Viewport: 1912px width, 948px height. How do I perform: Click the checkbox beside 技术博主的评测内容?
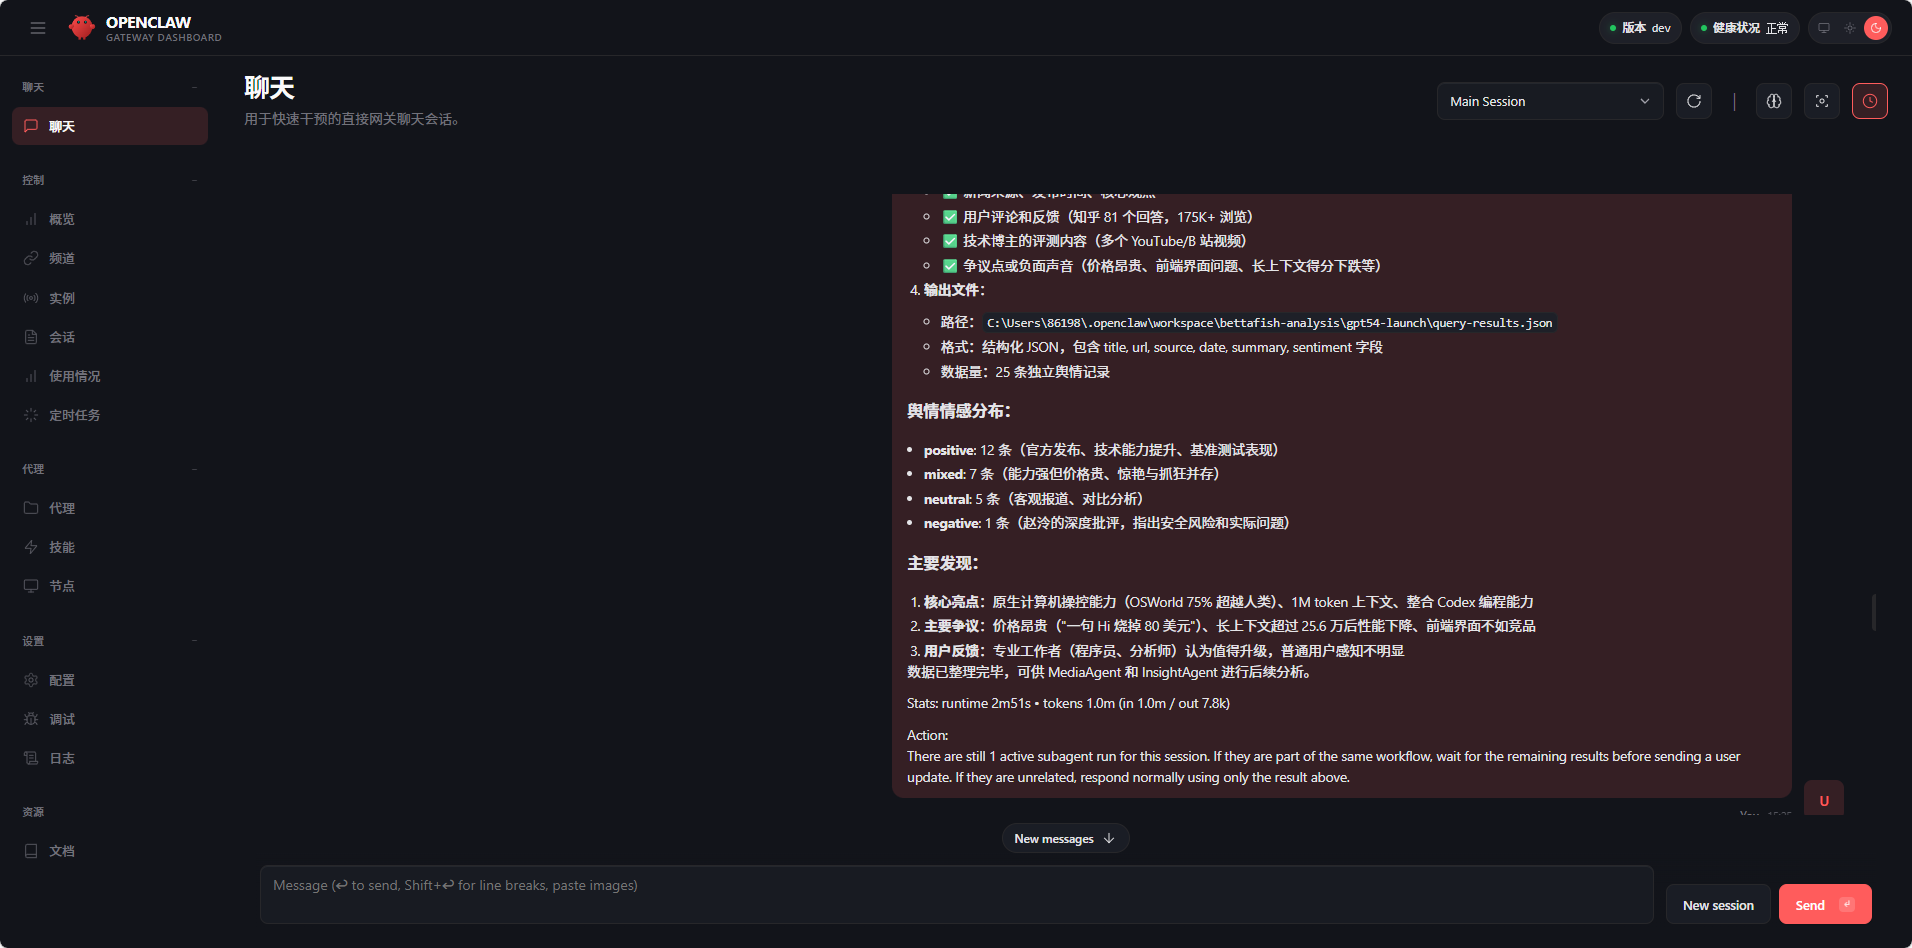[950, 241]
